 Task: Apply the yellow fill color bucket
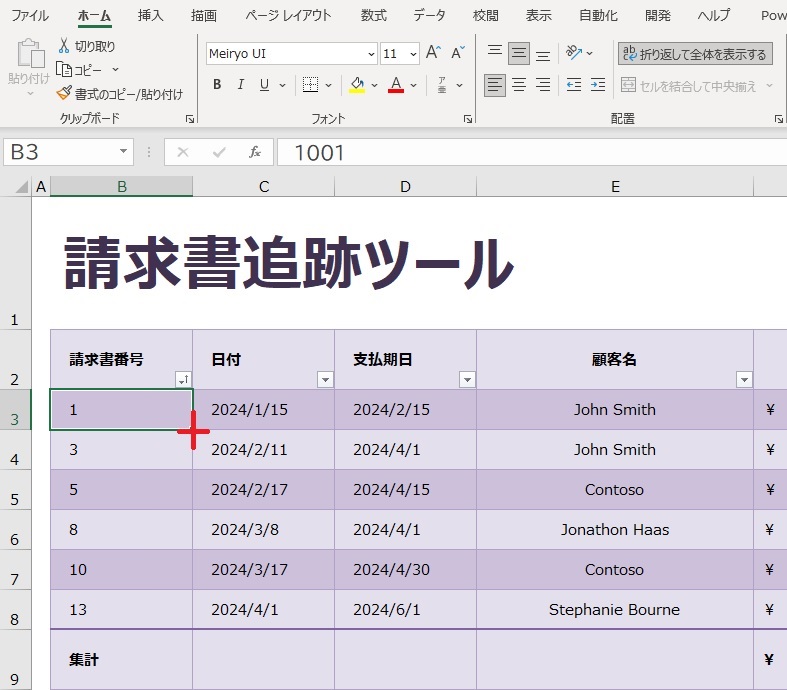pyautogui.click(x=357, y=85)
